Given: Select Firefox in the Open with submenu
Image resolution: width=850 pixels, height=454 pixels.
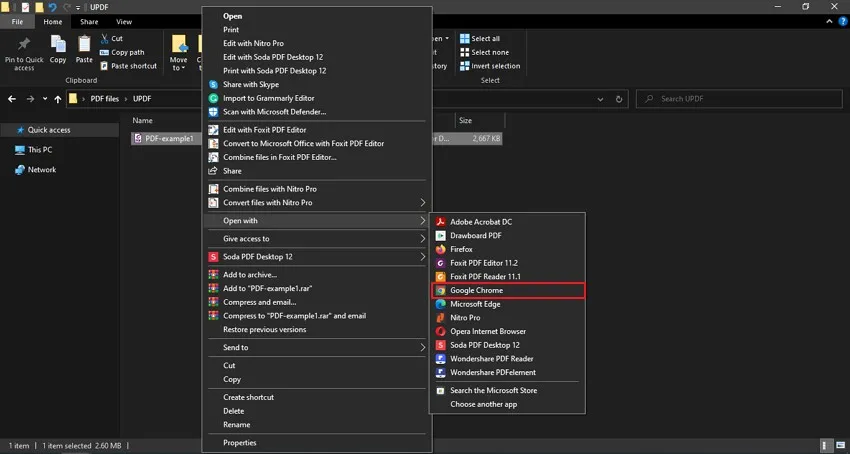Looking at the screenshot, I should (x=507, y=250).
